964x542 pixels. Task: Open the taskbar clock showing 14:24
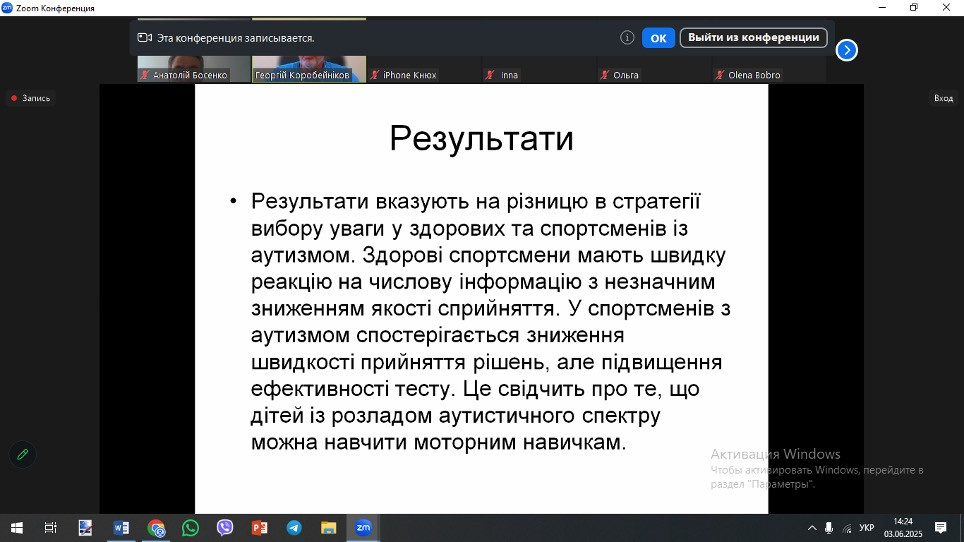click(903, 527)
